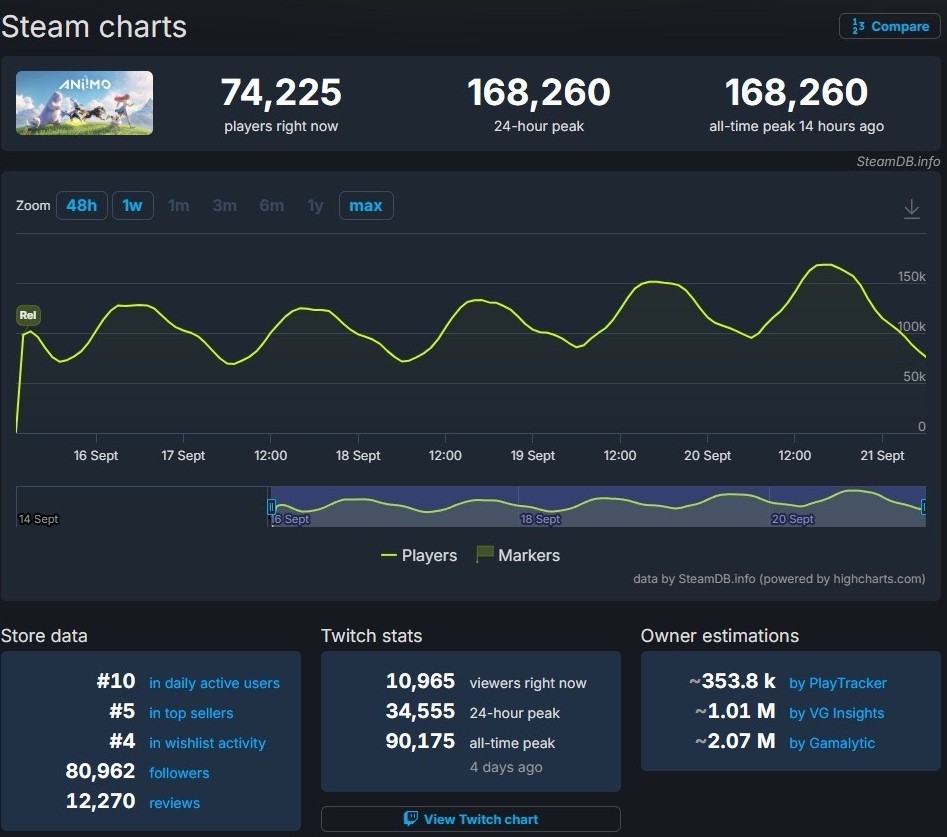Click the 90,175 all-time peak value

tap(420, 741)
